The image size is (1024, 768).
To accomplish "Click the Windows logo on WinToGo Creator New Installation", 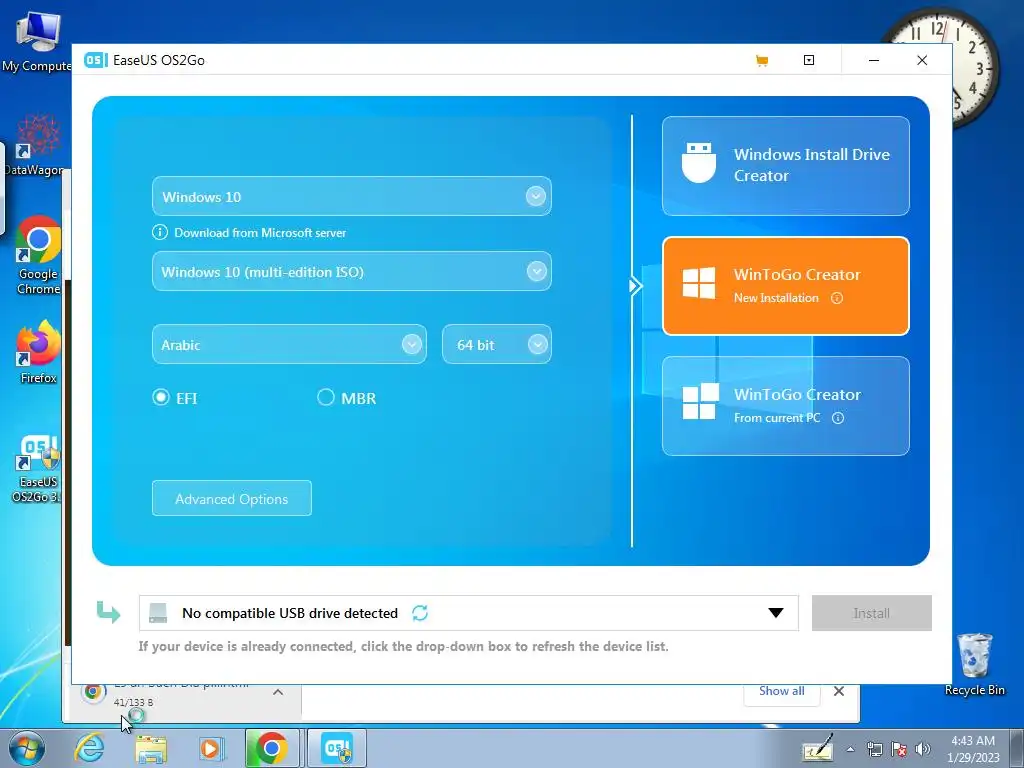I will point(699,283).
